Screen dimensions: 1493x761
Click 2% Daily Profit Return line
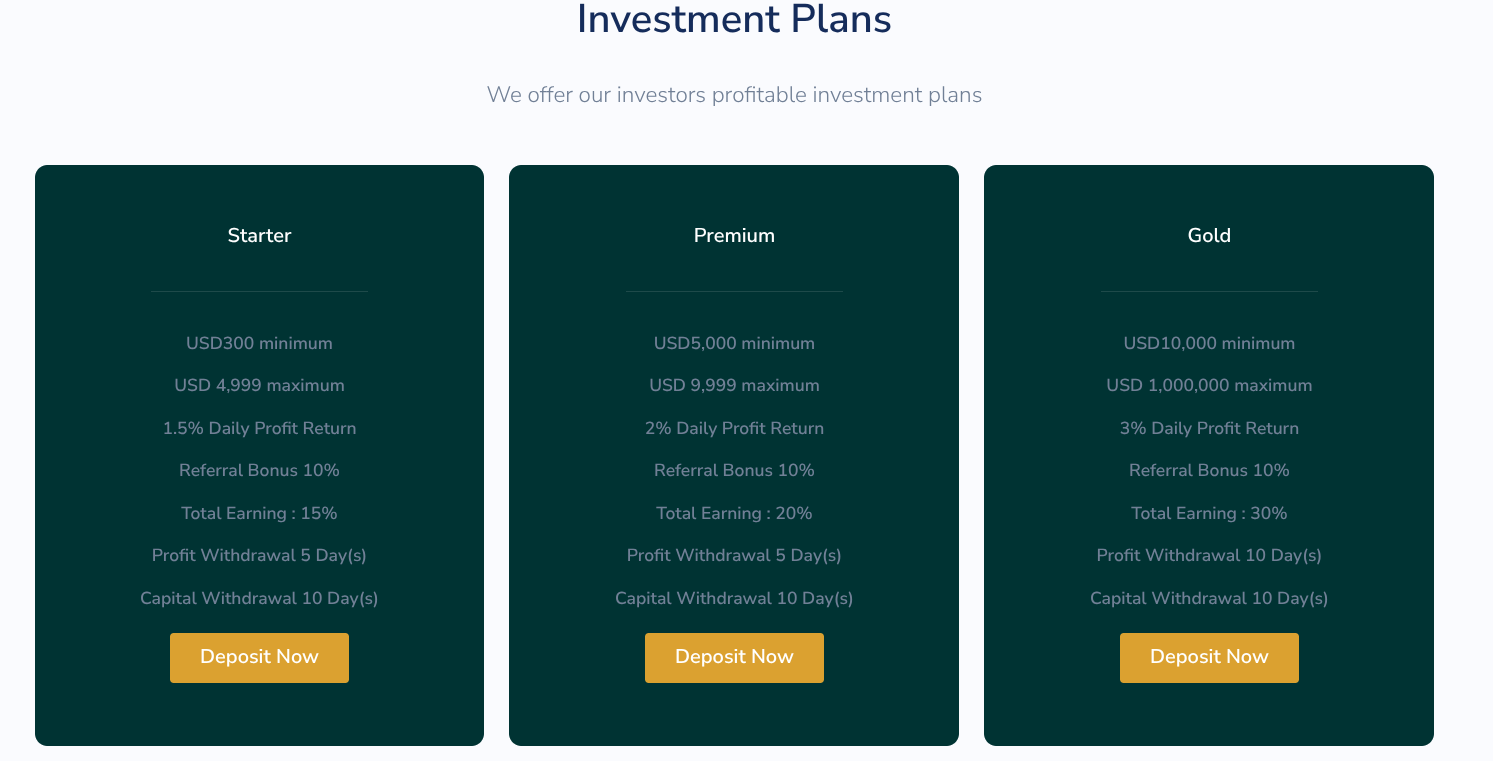click(x=734, y=429)
